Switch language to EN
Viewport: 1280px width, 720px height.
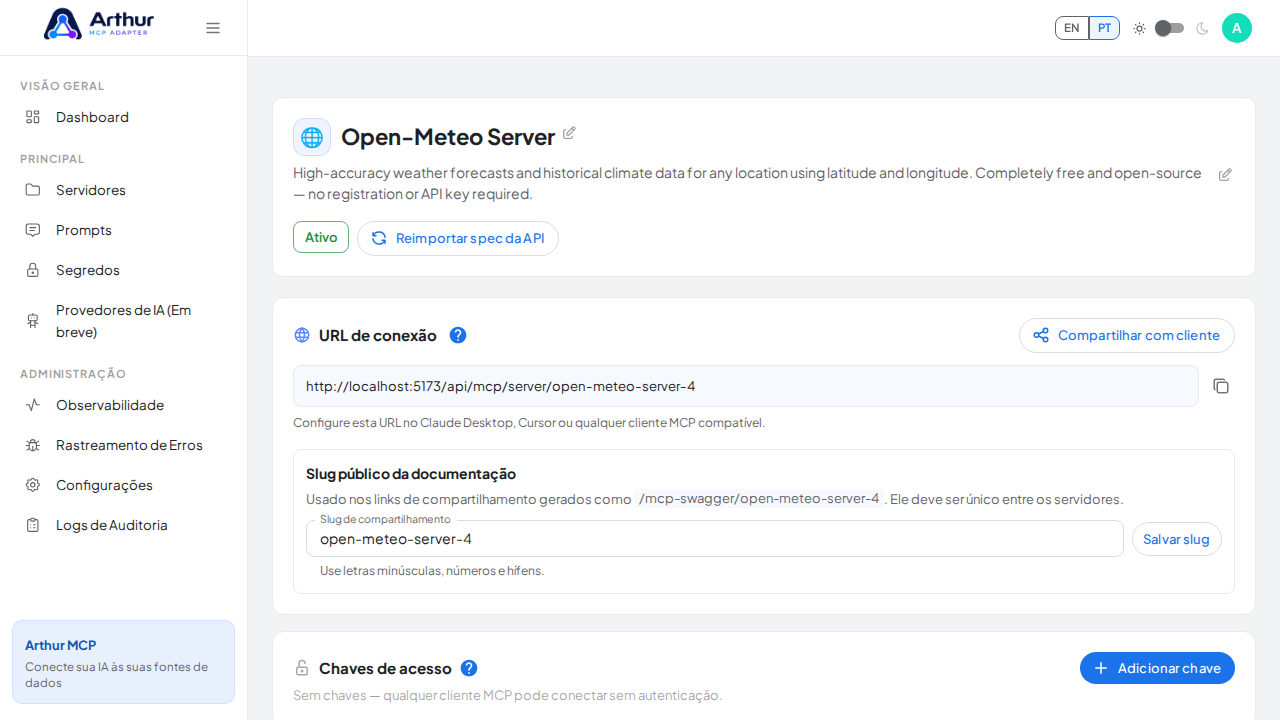(x=1072, y=28)
